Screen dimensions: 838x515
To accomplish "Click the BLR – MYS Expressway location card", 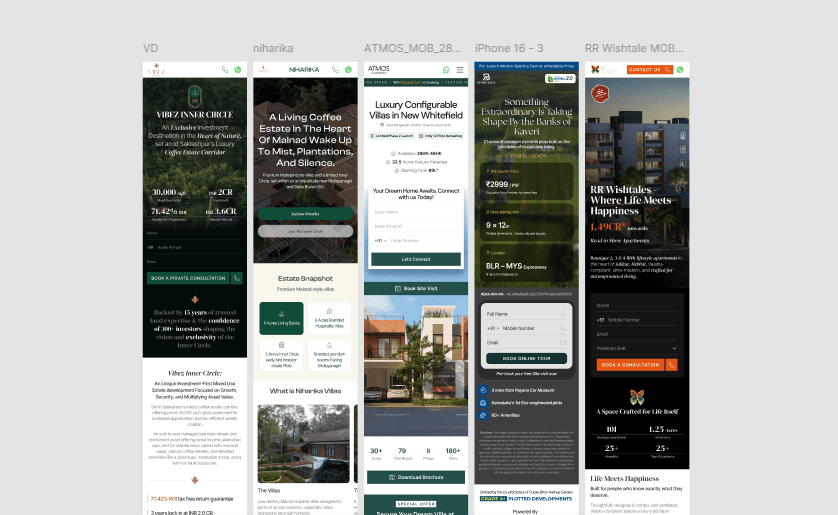I will (x=526, y=263).
